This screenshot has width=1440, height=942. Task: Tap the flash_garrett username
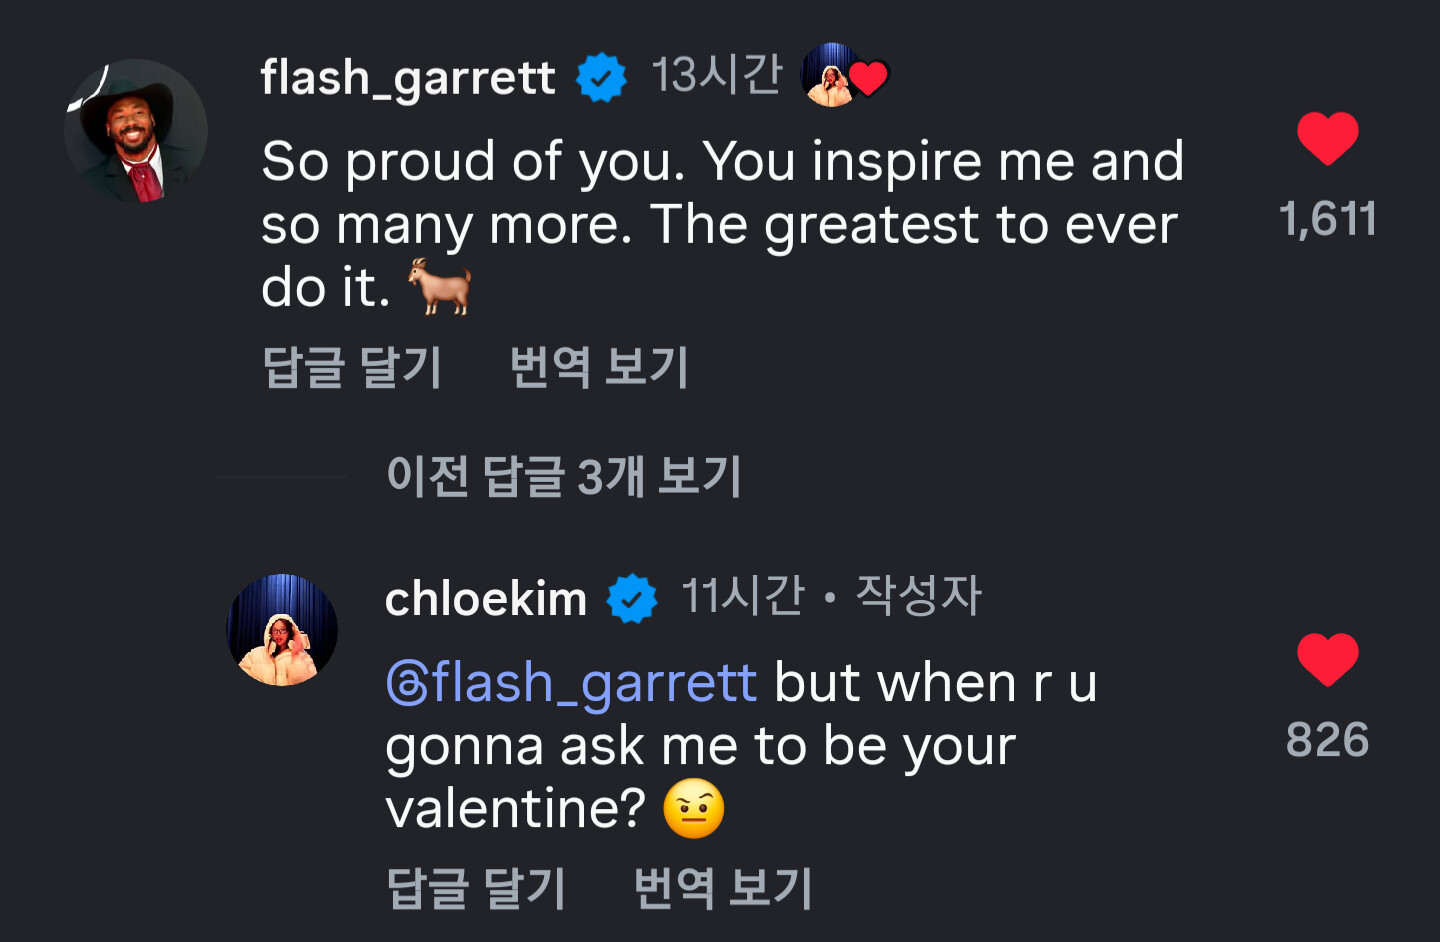[x=407, y=77]
